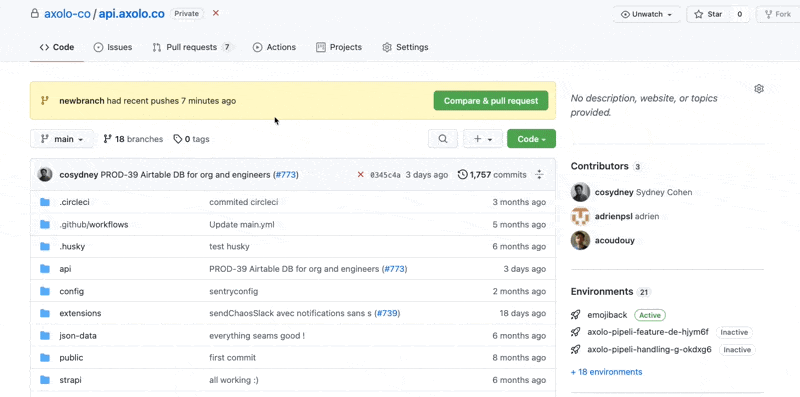Open the extensions folder
Image resolution: width=800 pixels, height=397 pixels.
pos(80,313)
